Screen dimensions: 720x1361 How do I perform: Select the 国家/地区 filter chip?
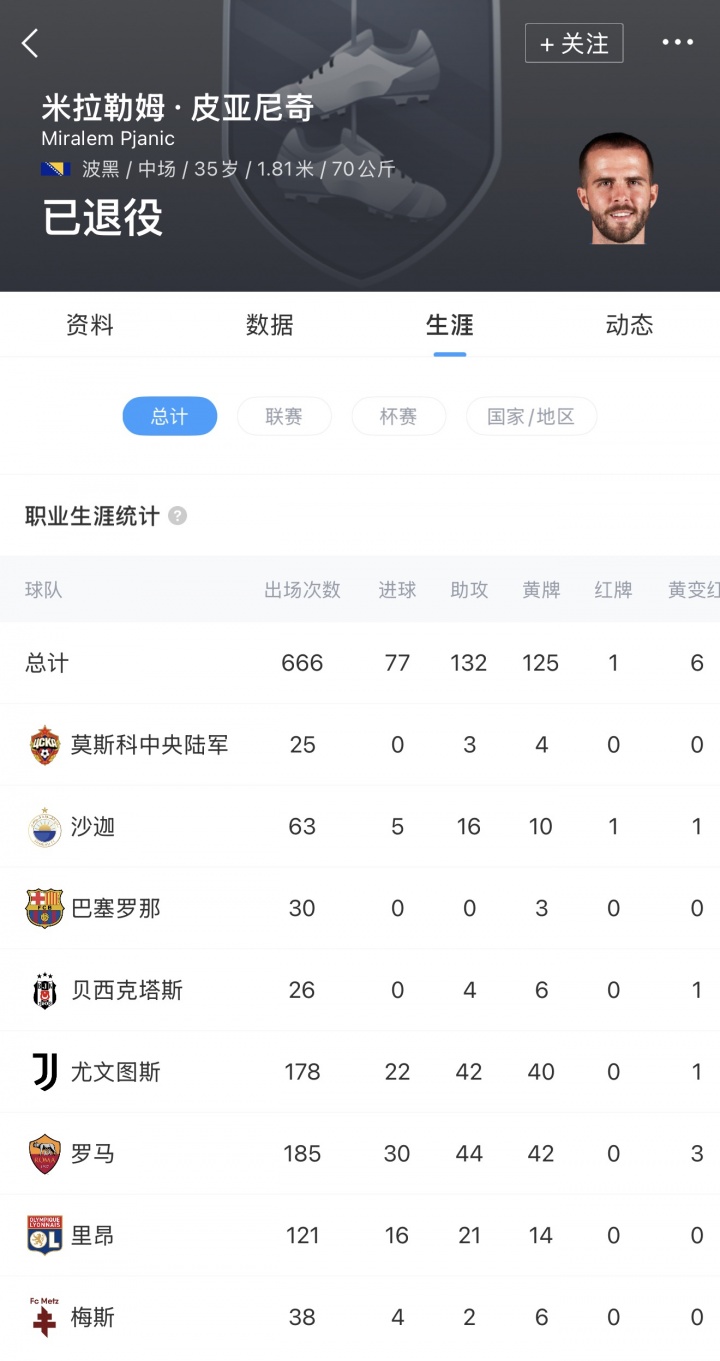[531, 416]
